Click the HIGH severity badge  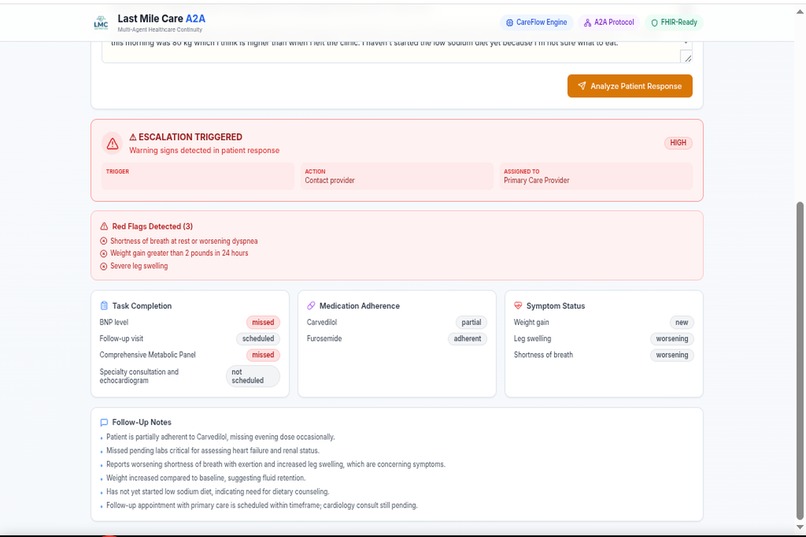click(x=677, y=143)
